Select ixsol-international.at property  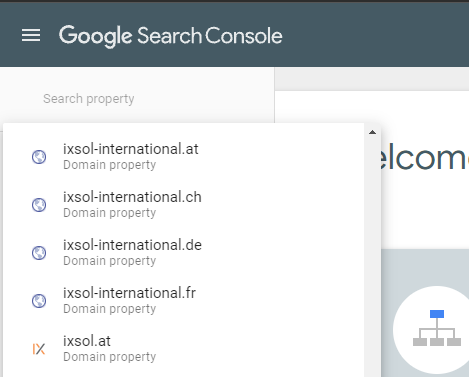click(183, 157)
